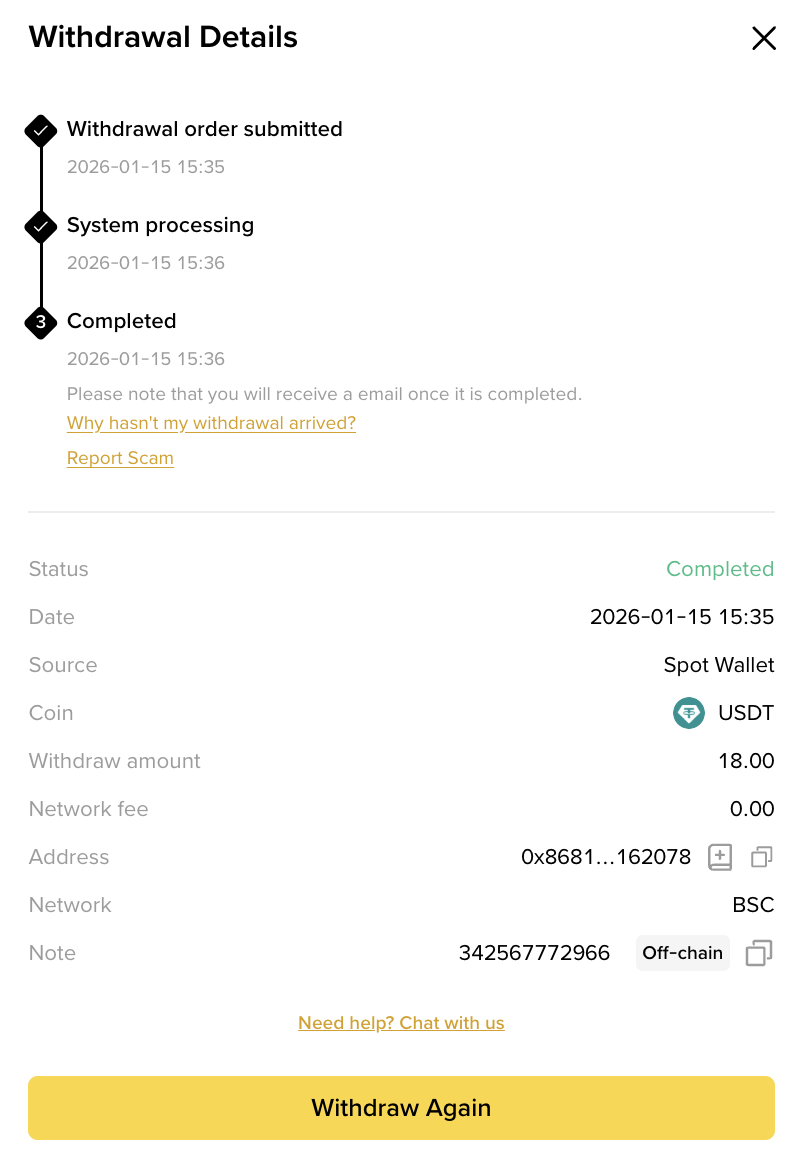The width and height of the screenshot is (798, 1164).
Task: Click the submitted step checkmark icon
Action: (40, 130)
